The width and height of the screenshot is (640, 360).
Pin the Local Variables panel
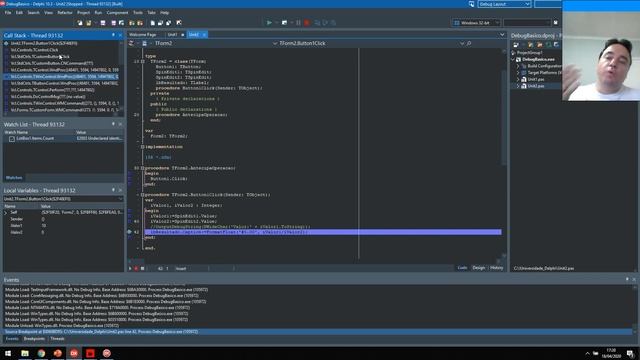click(113, 190)
